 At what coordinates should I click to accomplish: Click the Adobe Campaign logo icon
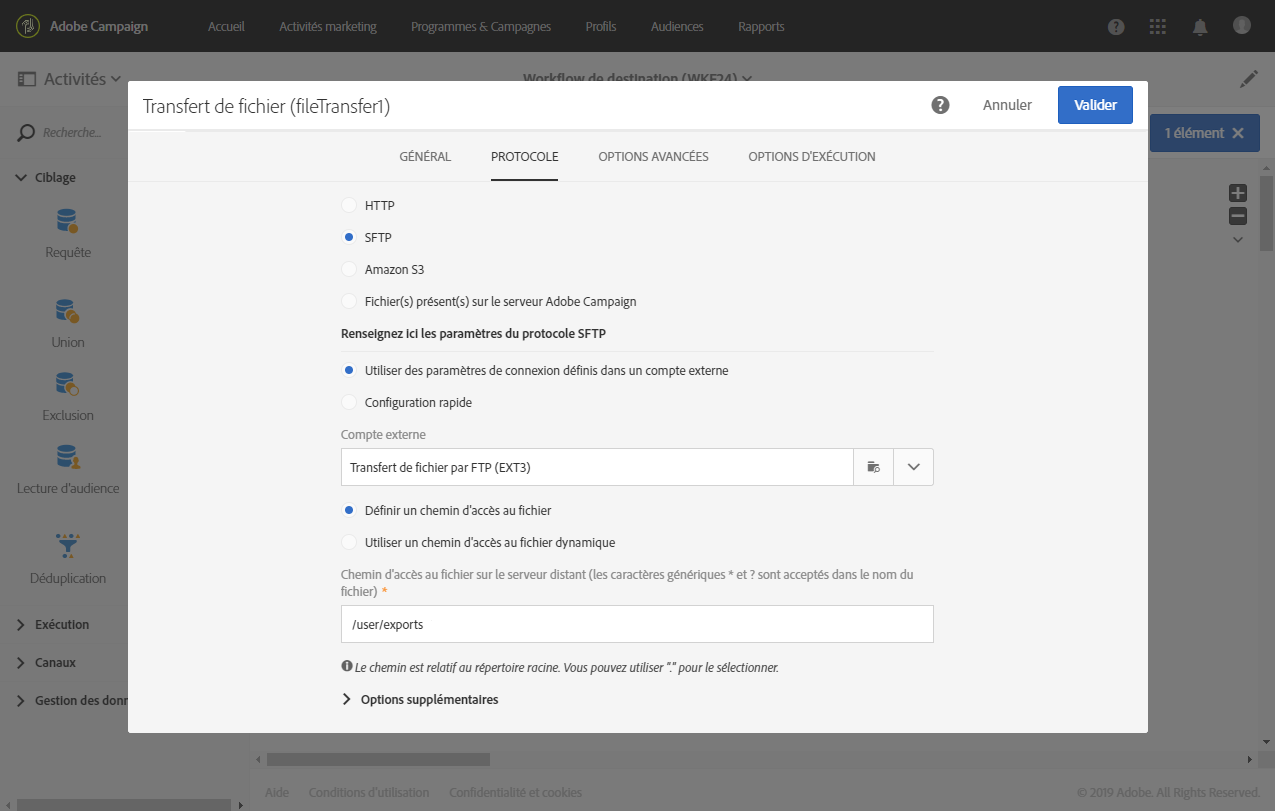pos(26,26)
